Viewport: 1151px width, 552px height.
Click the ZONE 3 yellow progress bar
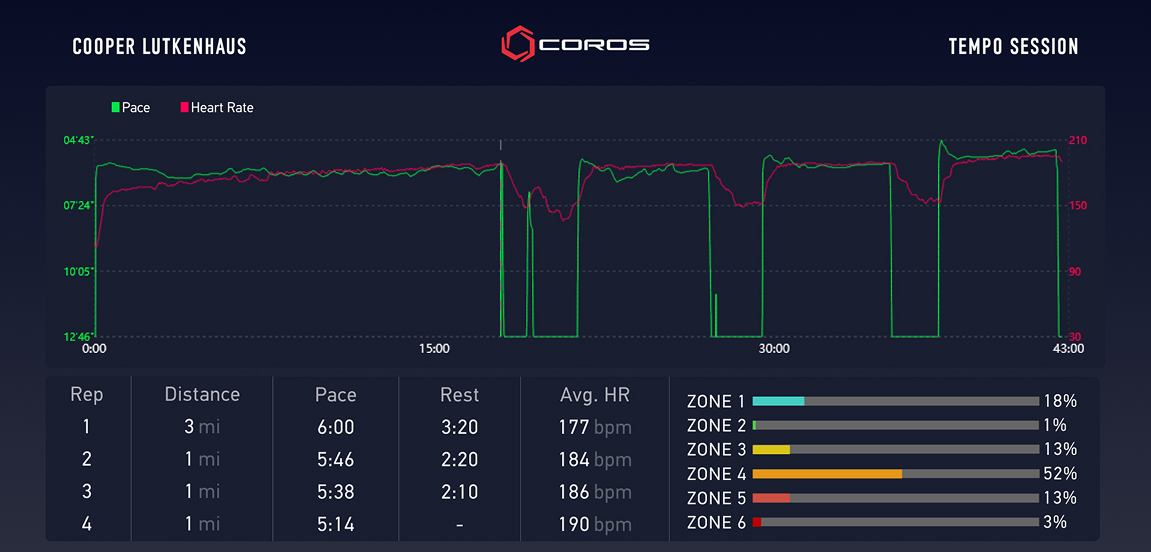click(x=896, y=449)
